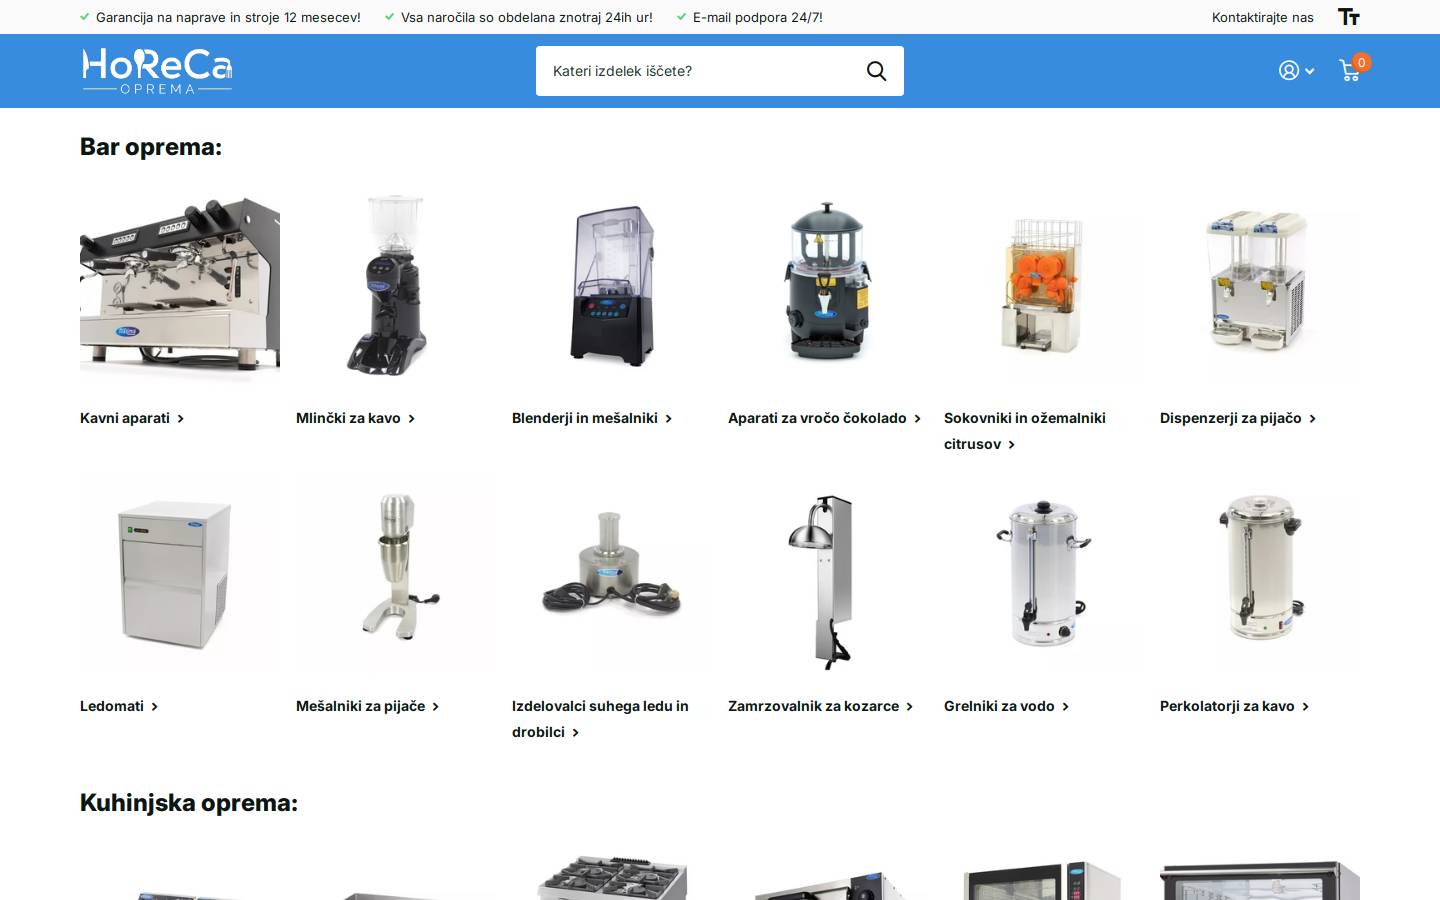Click the Bar oprema heading
The height and width of the screenshot is (900, 1440).
point(151,147)
